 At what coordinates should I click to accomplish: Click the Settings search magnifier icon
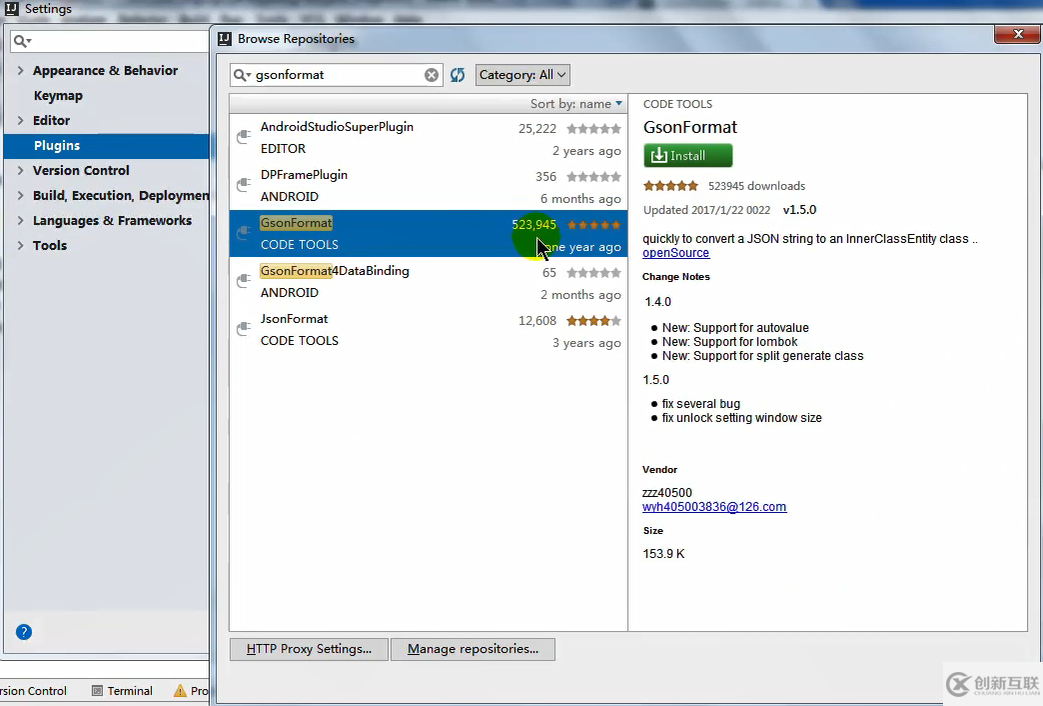tap(22, 41)
